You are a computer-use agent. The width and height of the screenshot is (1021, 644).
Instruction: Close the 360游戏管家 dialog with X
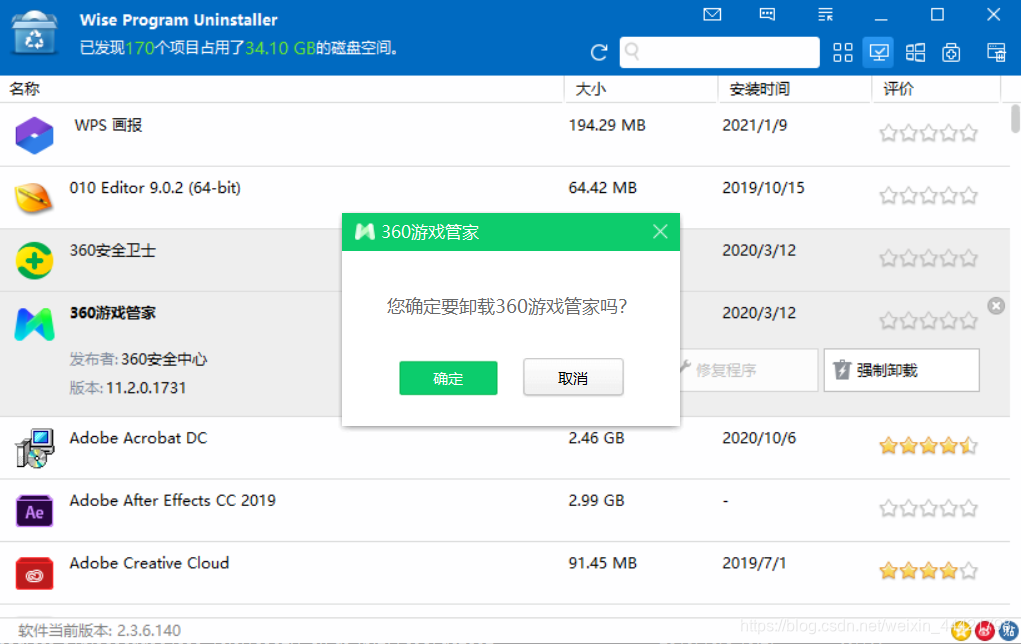coord(660,231)
